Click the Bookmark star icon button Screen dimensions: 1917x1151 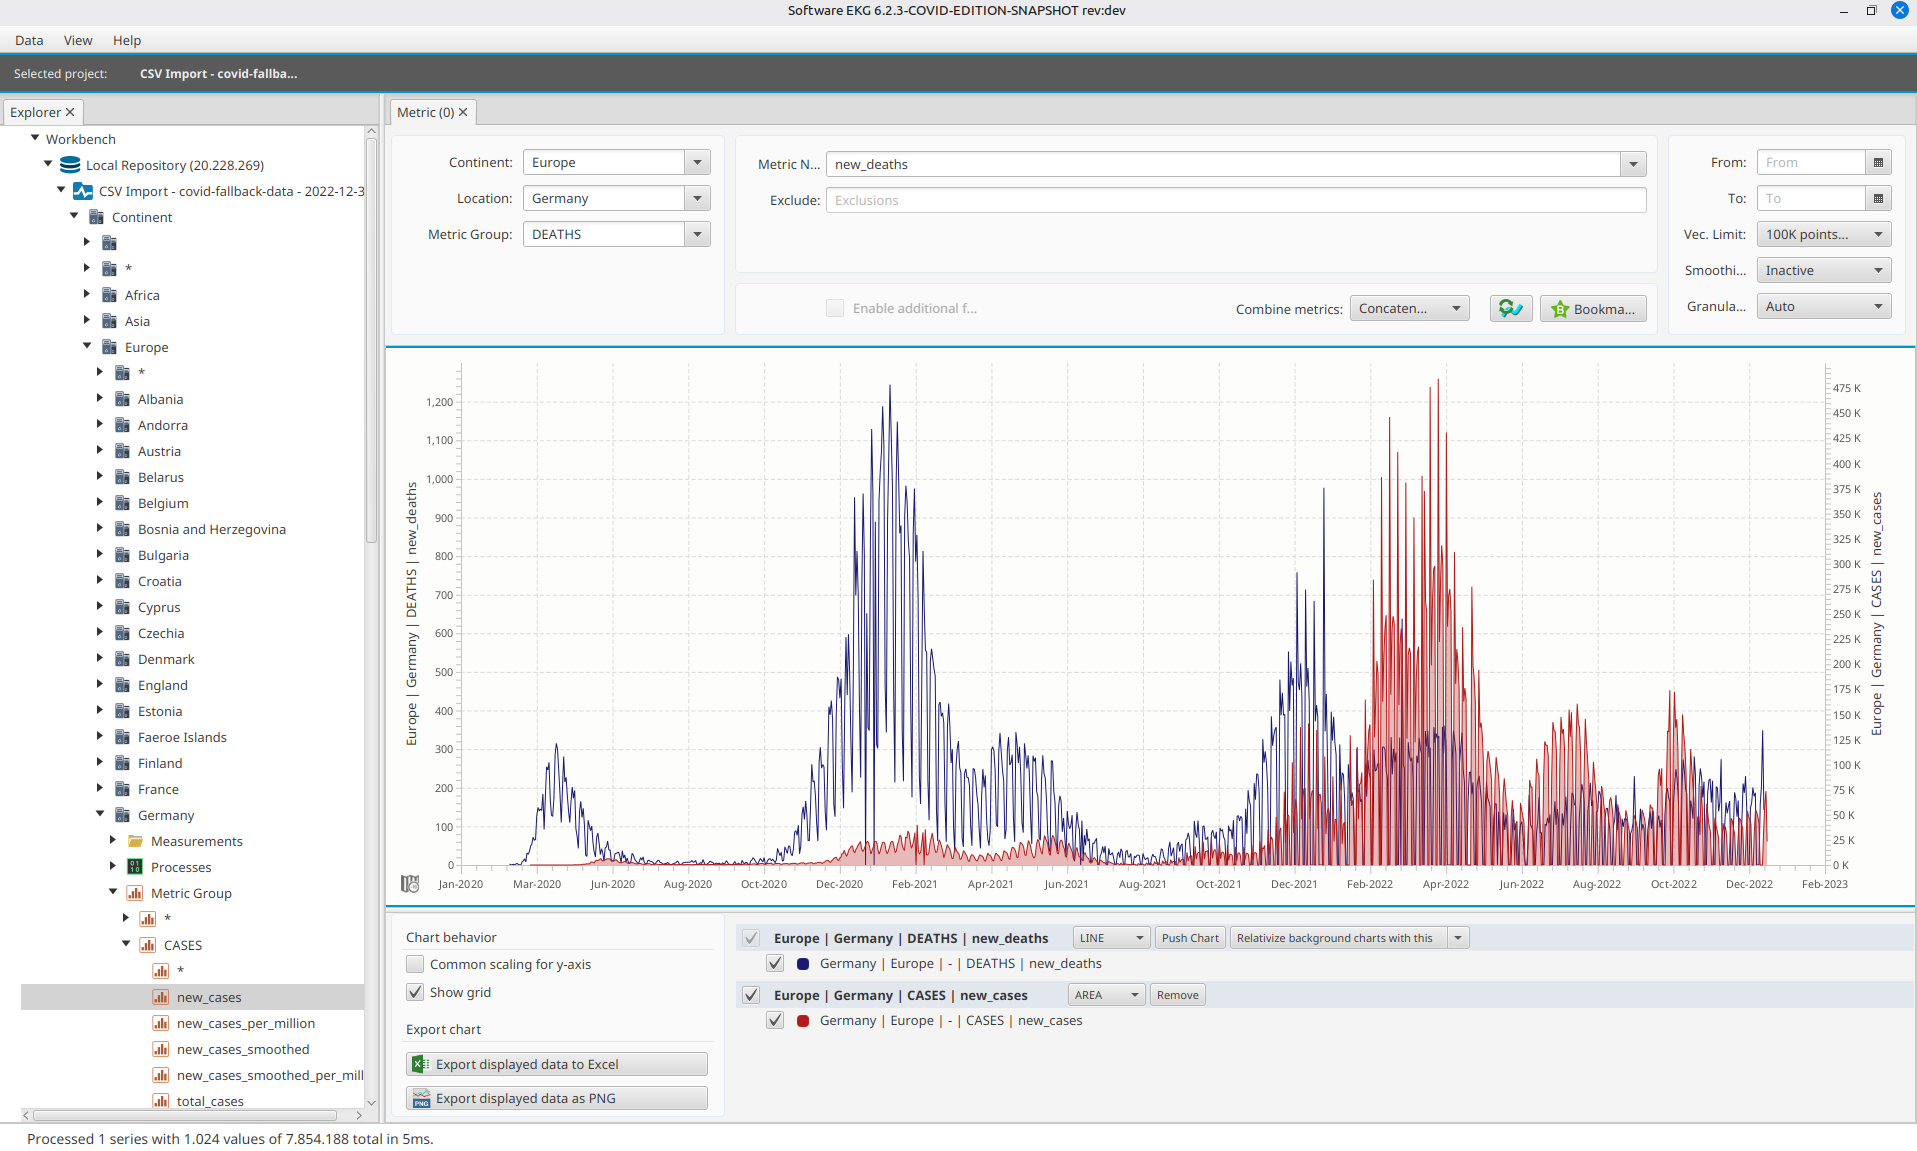point(1560,310)
